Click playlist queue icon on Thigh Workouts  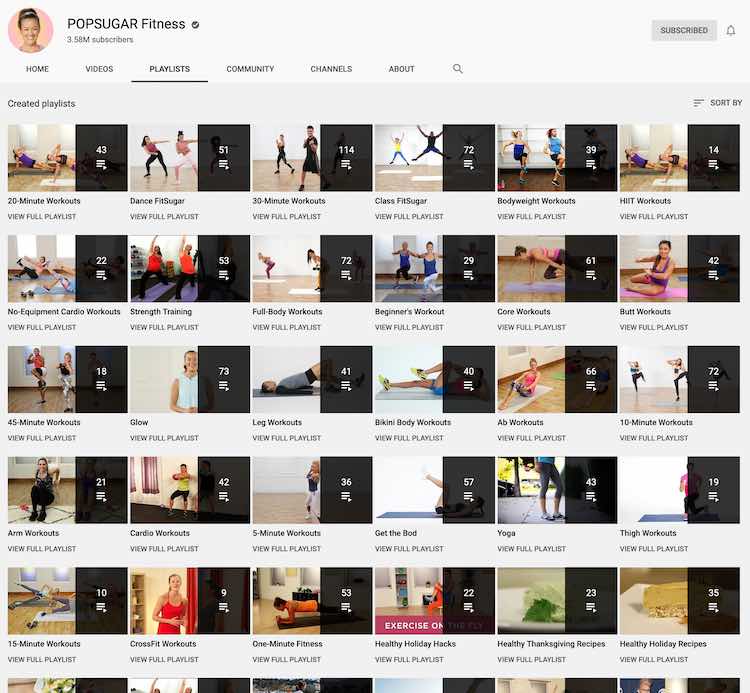click(x=714, y=497)
